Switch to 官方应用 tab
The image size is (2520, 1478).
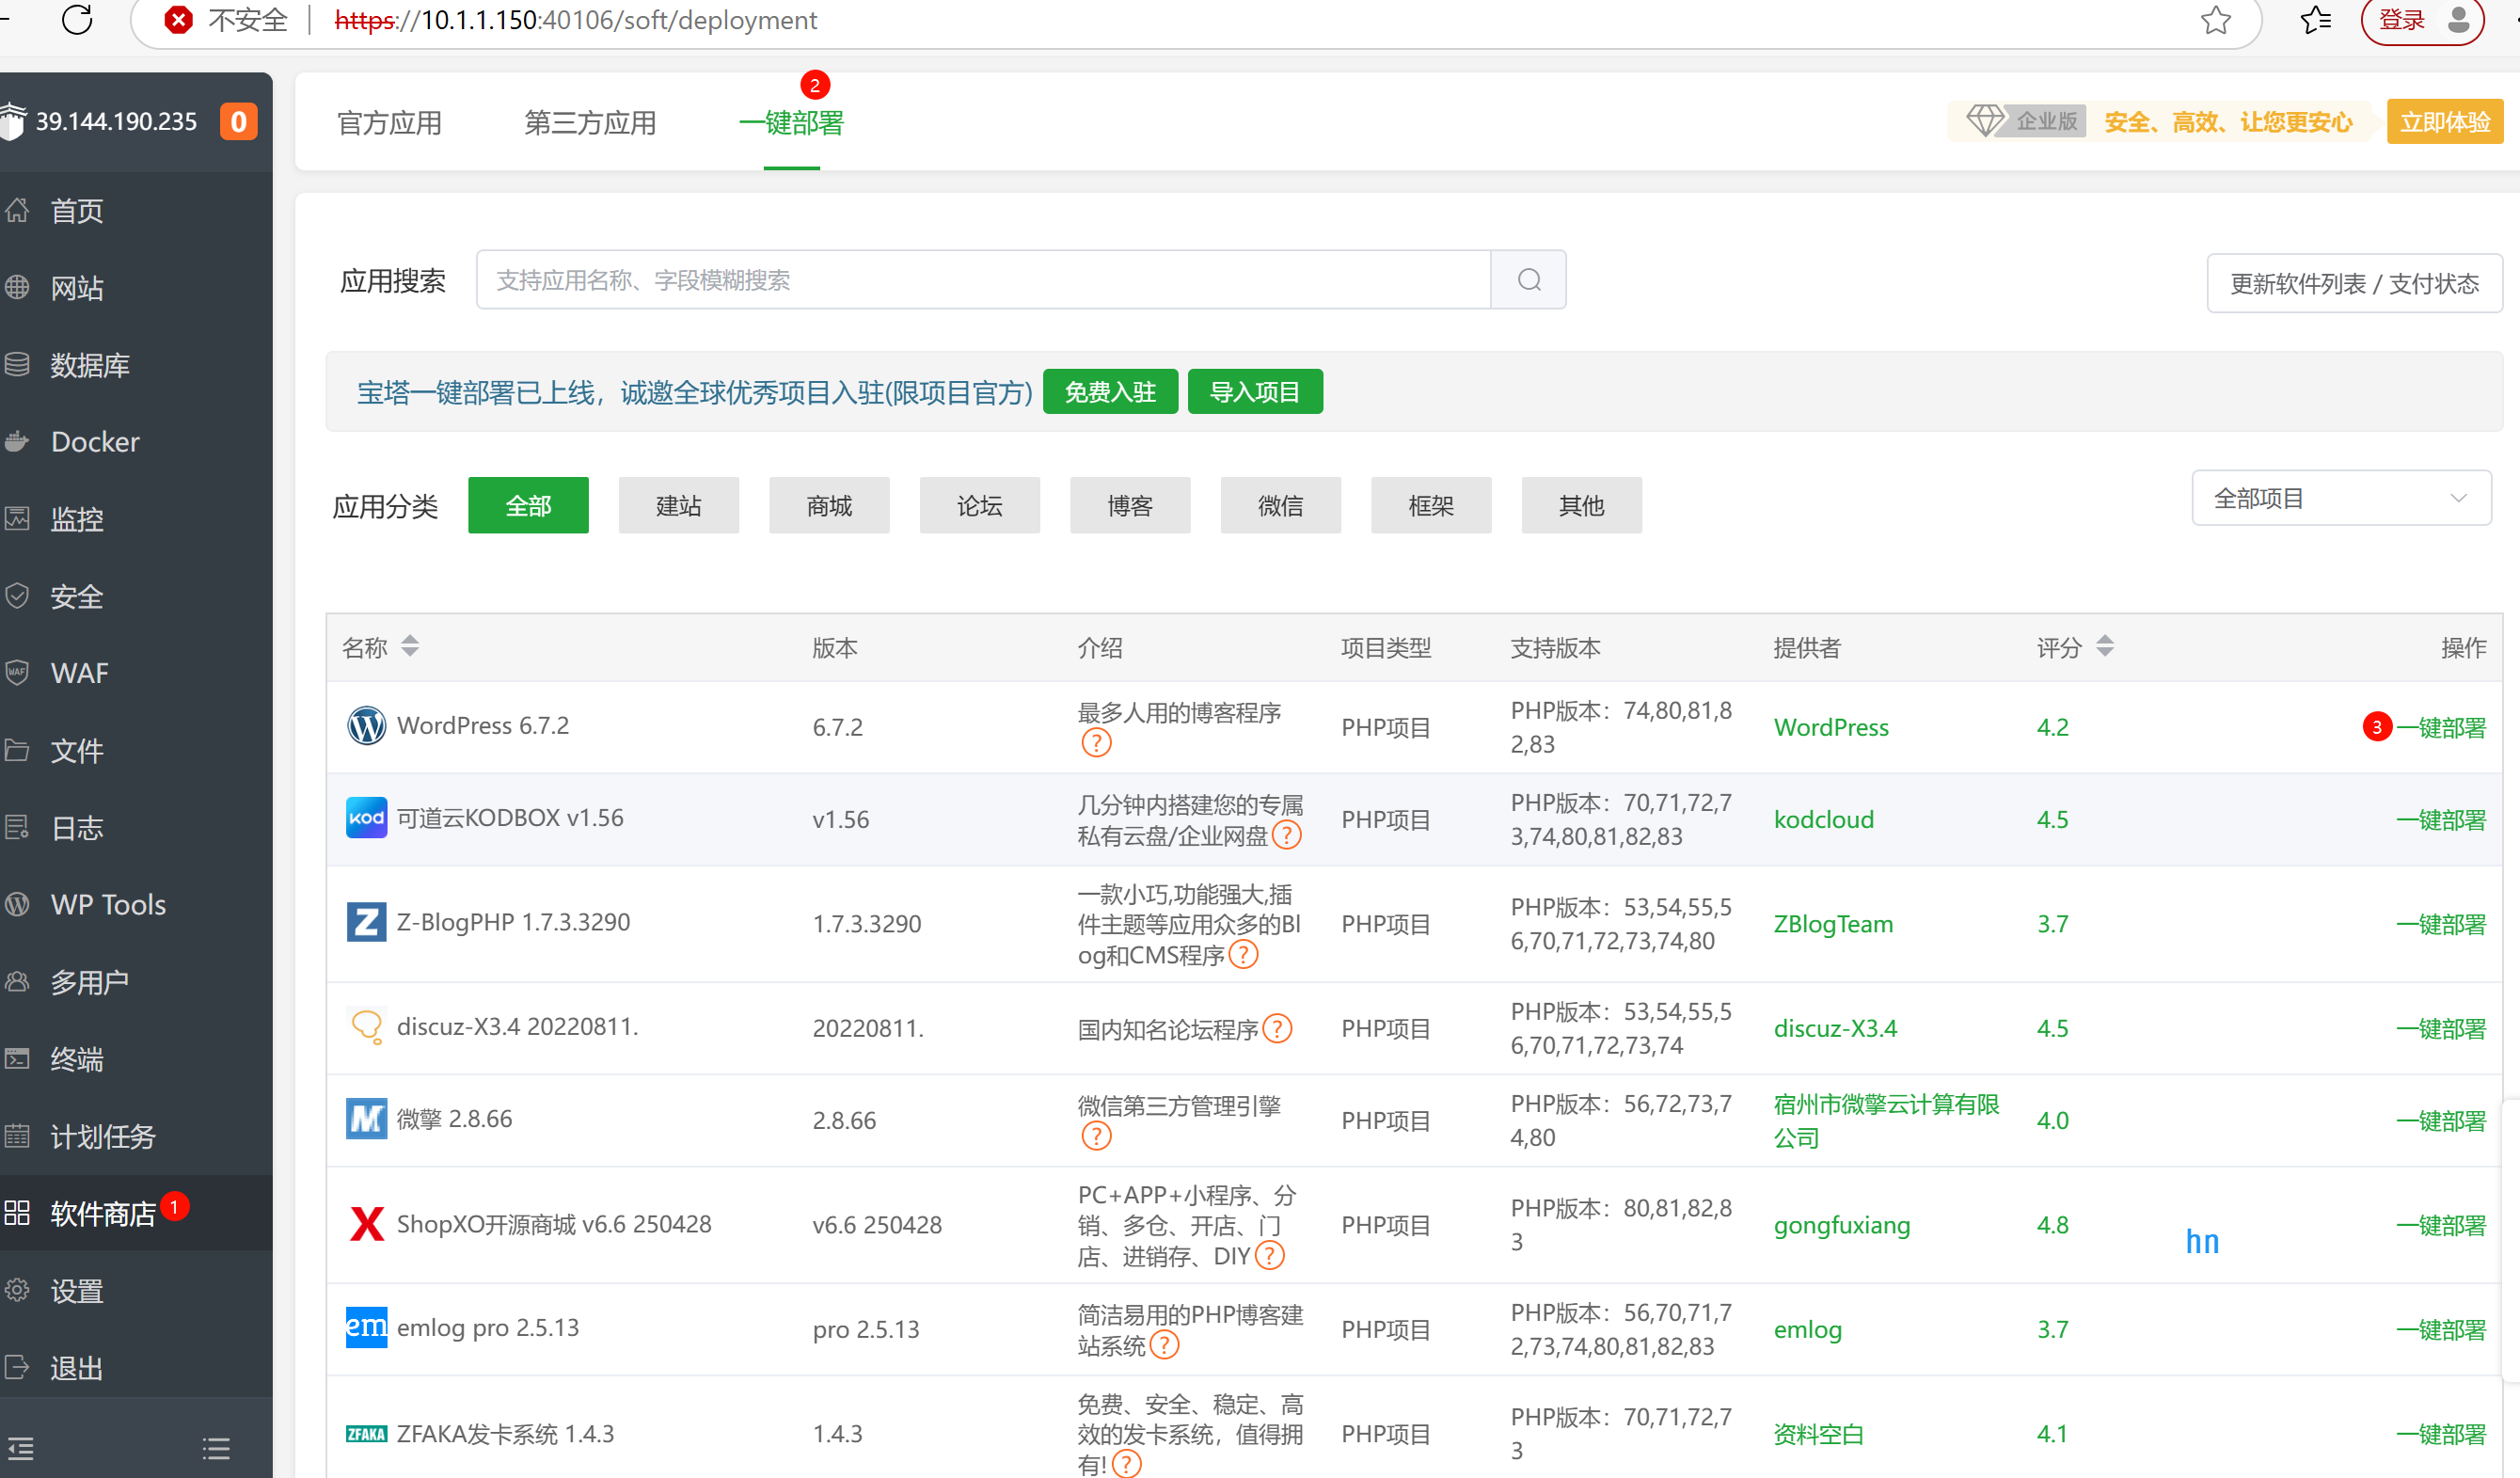pos(389,123)
